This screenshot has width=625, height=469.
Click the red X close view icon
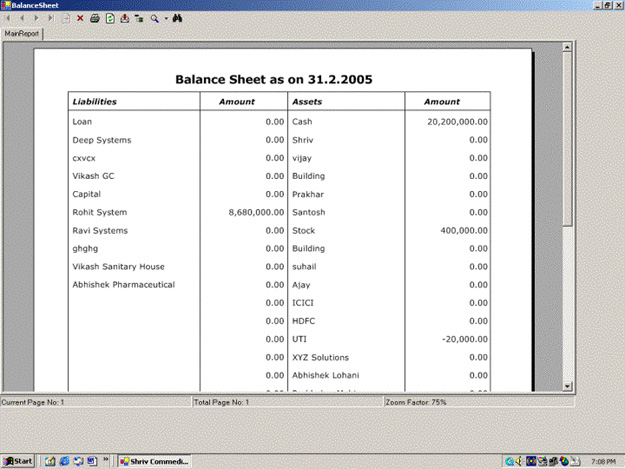80,18
